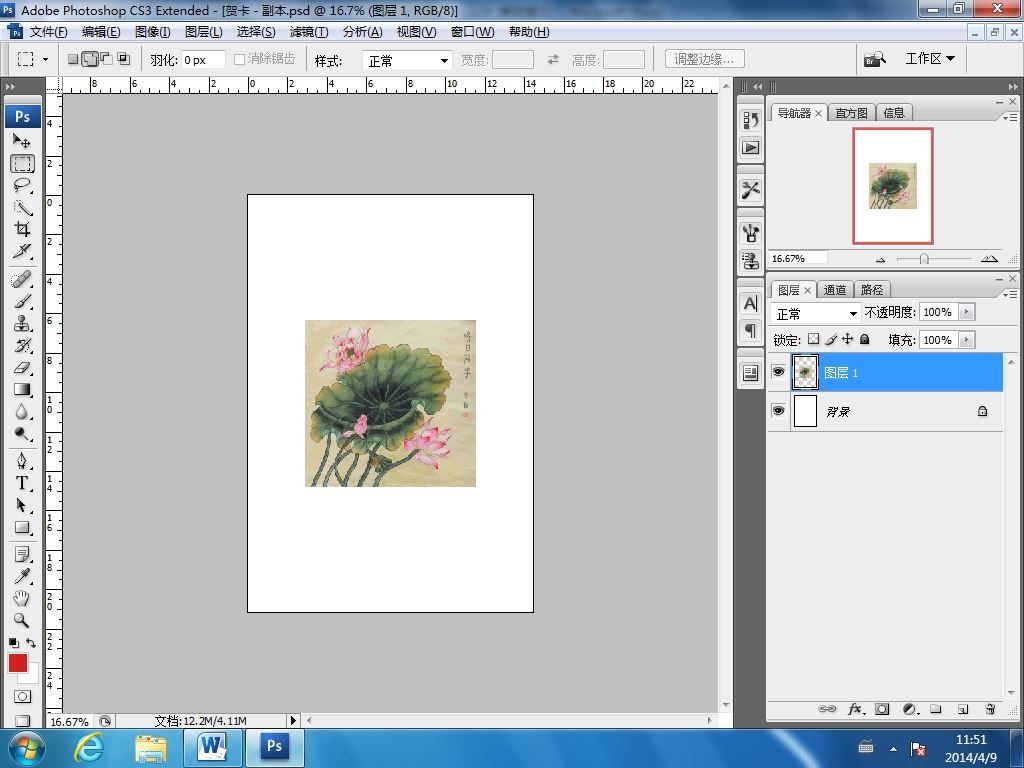Select the Lasso tool
The width and height of the screenshot is (1024, 768).
click(x=22, y=185)
